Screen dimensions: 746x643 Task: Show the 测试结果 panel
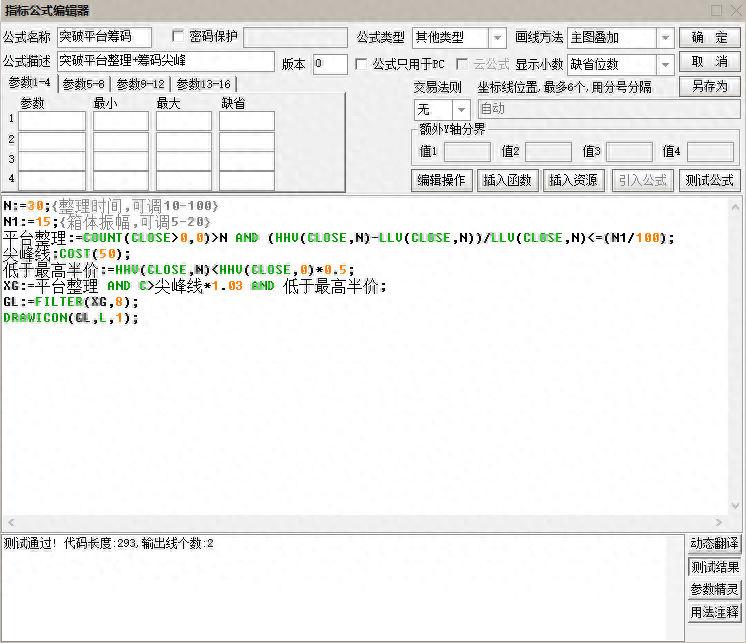pyautogui.click(x=714, y=567)
